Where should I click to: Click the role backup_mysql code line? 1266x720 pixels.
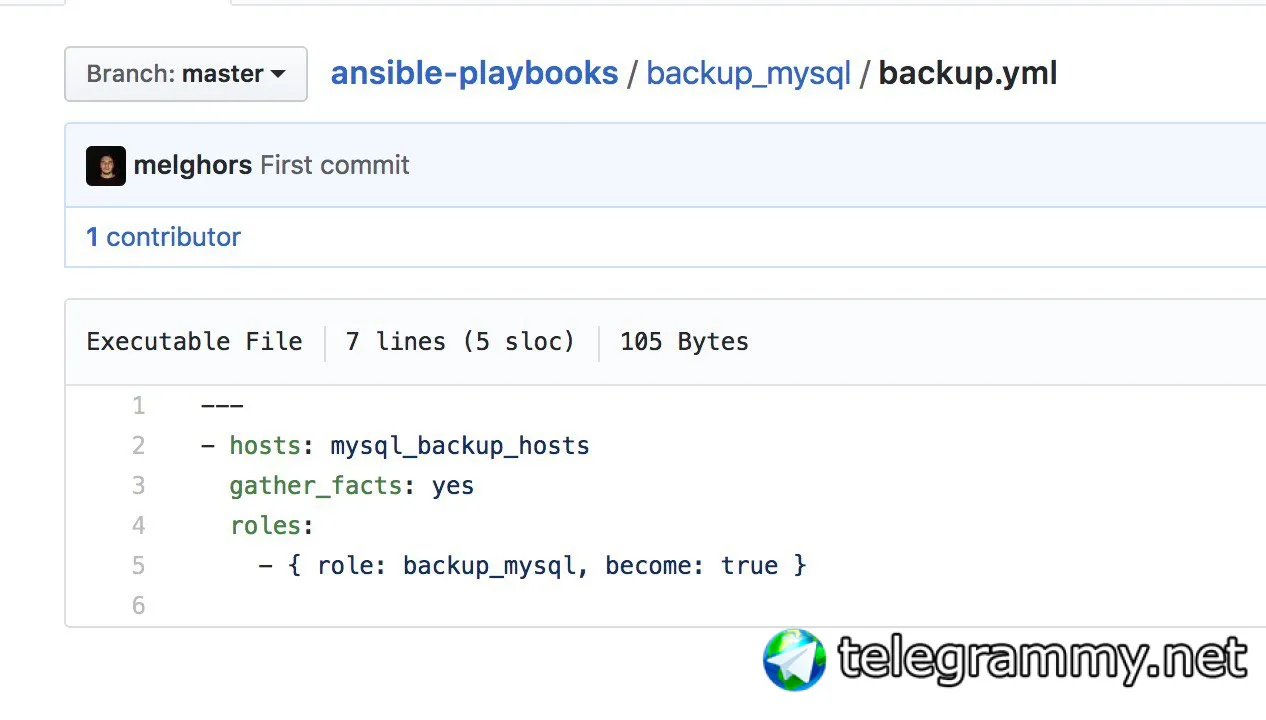pos(532,566)
